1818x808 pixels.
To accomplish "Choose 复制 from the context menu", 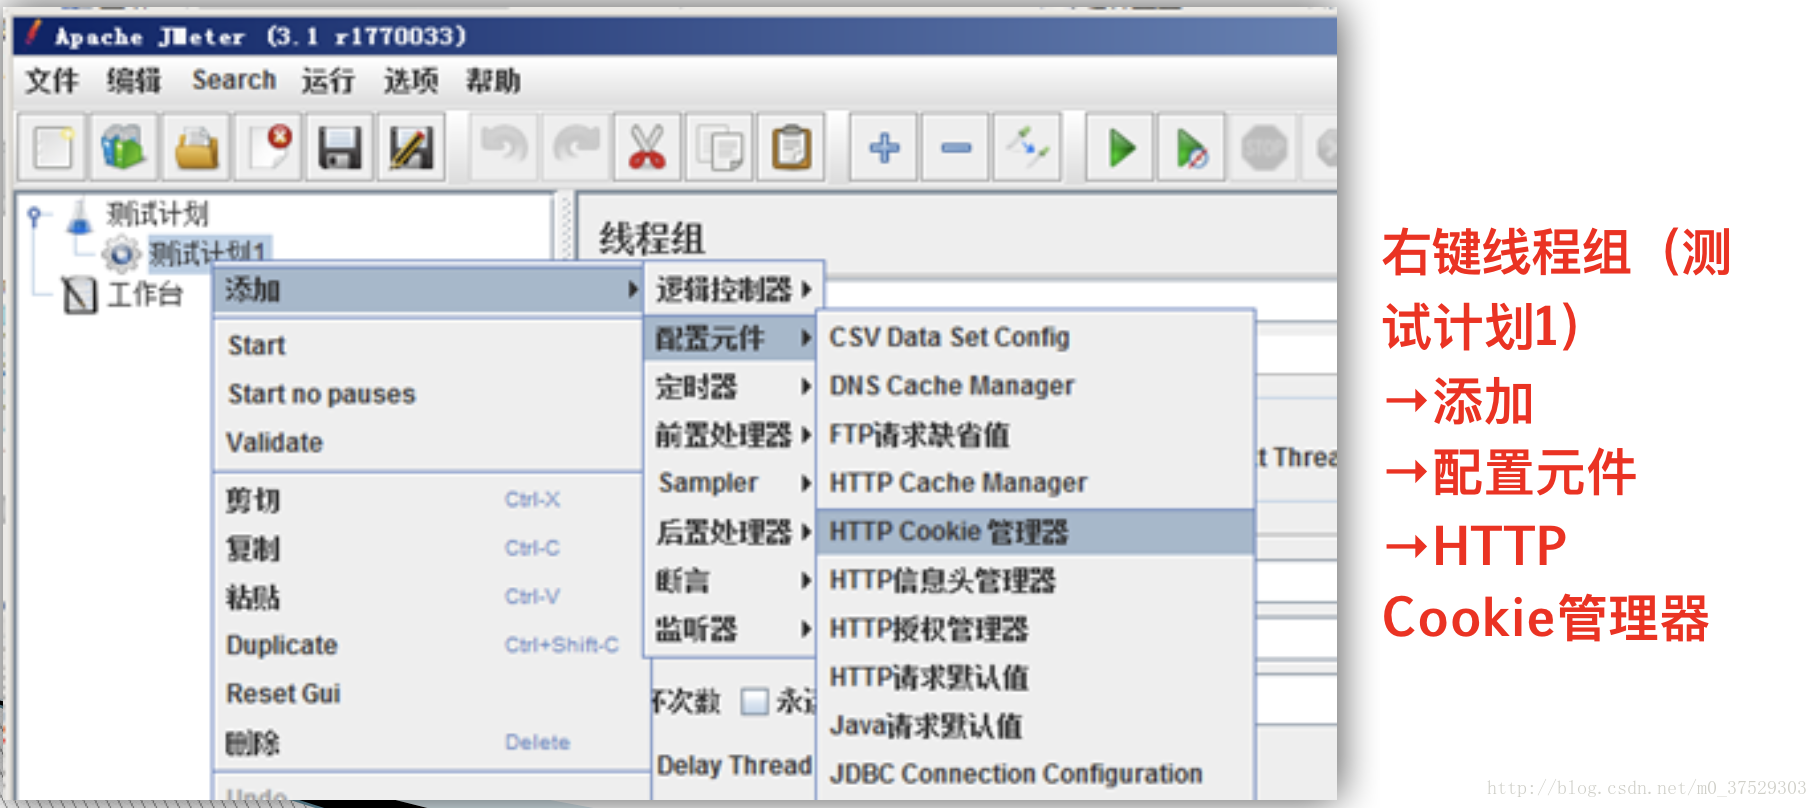I will (x=428, y=548).
